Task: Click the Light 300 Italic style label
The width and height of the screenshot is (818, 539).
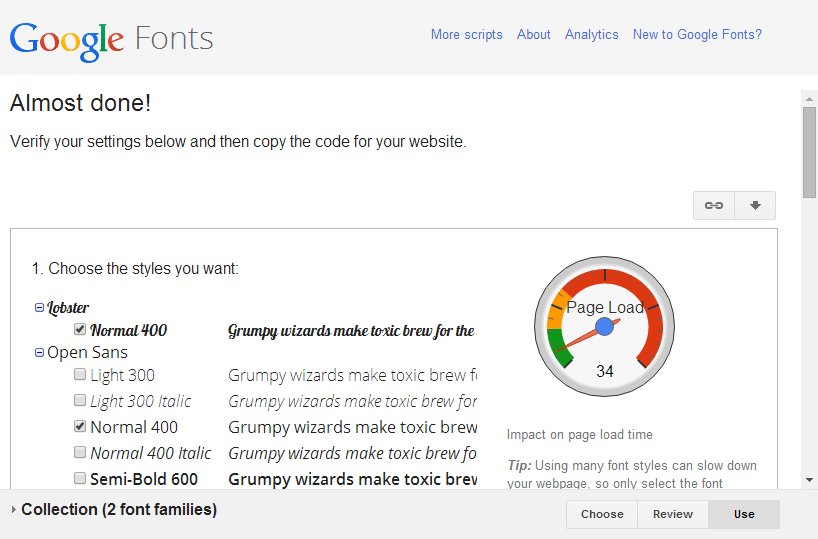Action: [x=140, y=401]
